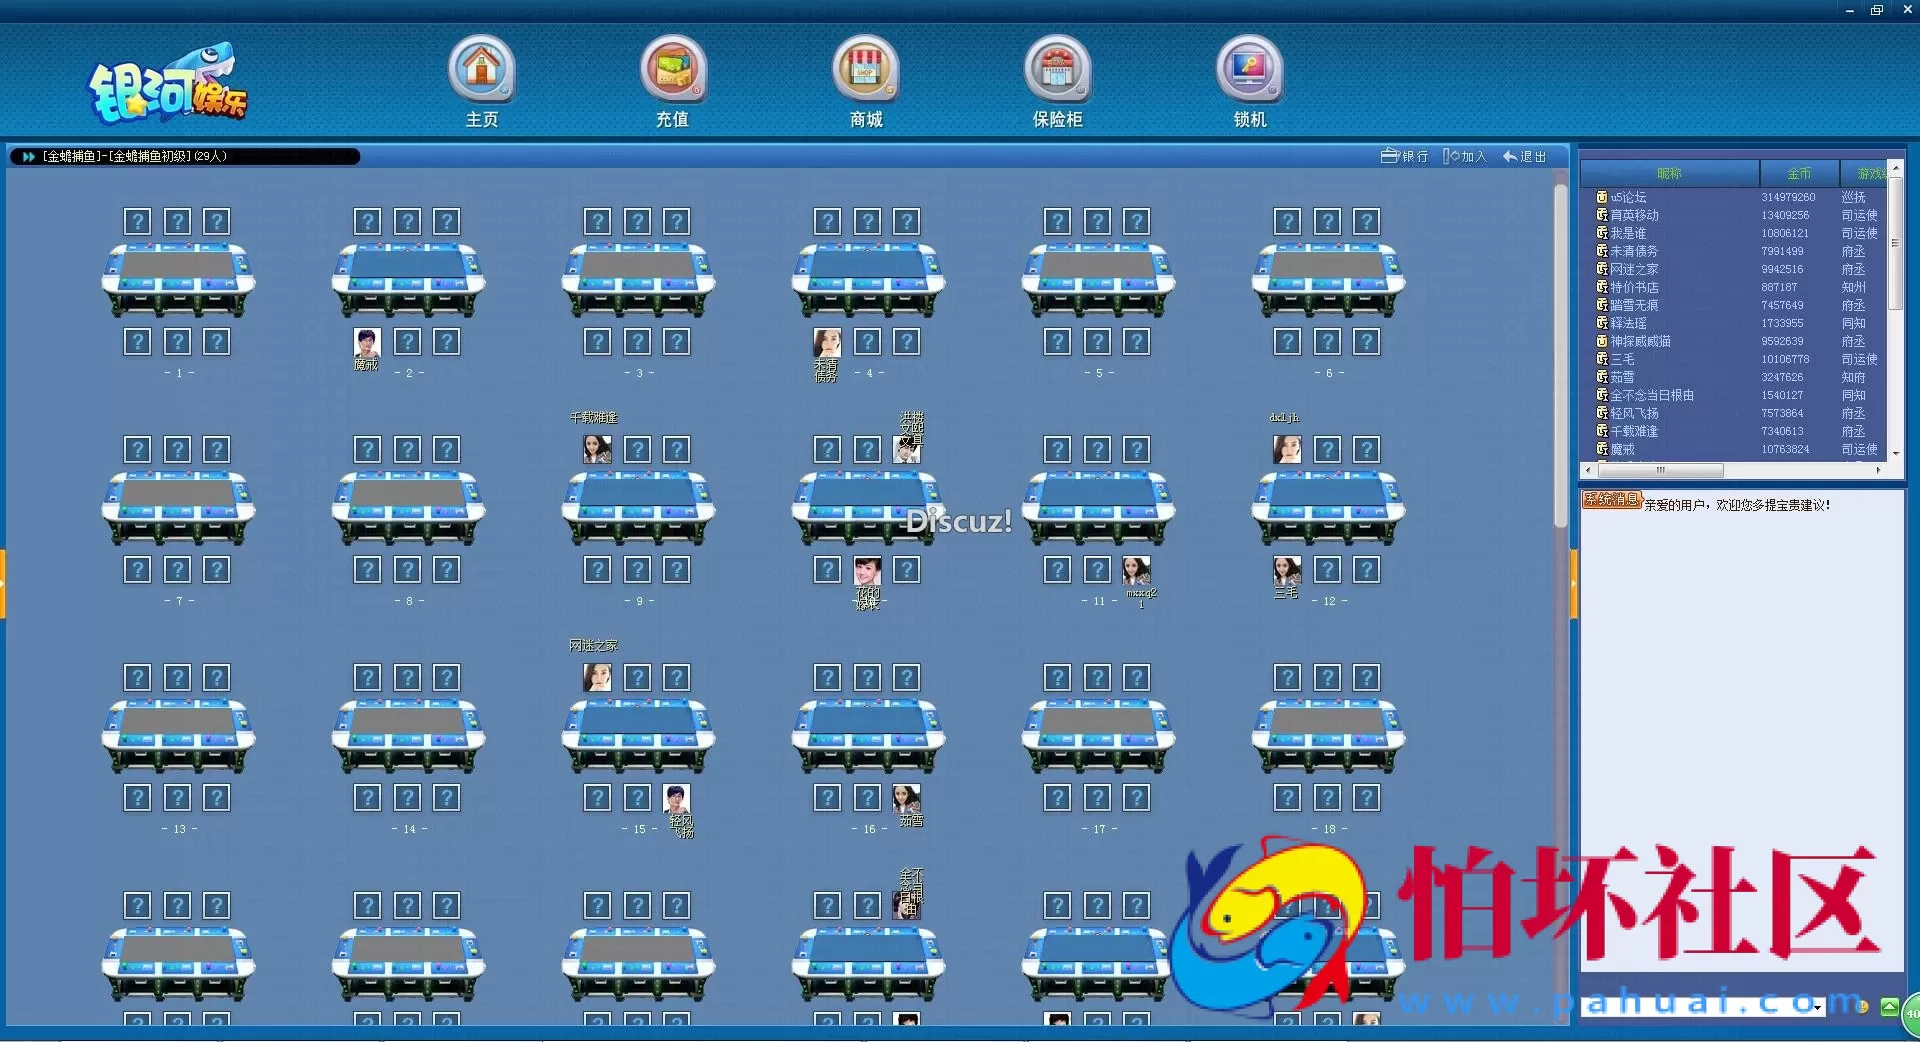The image size is (1920, 1042).
Task: Click the user list scroll-right arrow
Action: coord(1878,470)
